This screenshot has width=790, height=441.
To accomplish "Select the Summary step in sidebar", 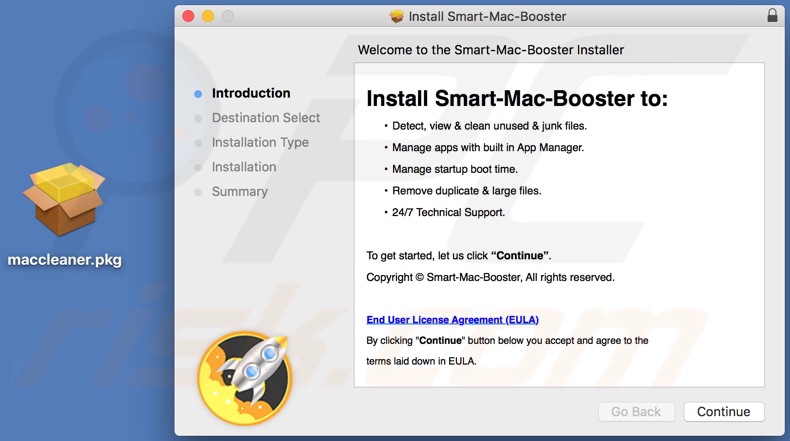I will [240, 192].
